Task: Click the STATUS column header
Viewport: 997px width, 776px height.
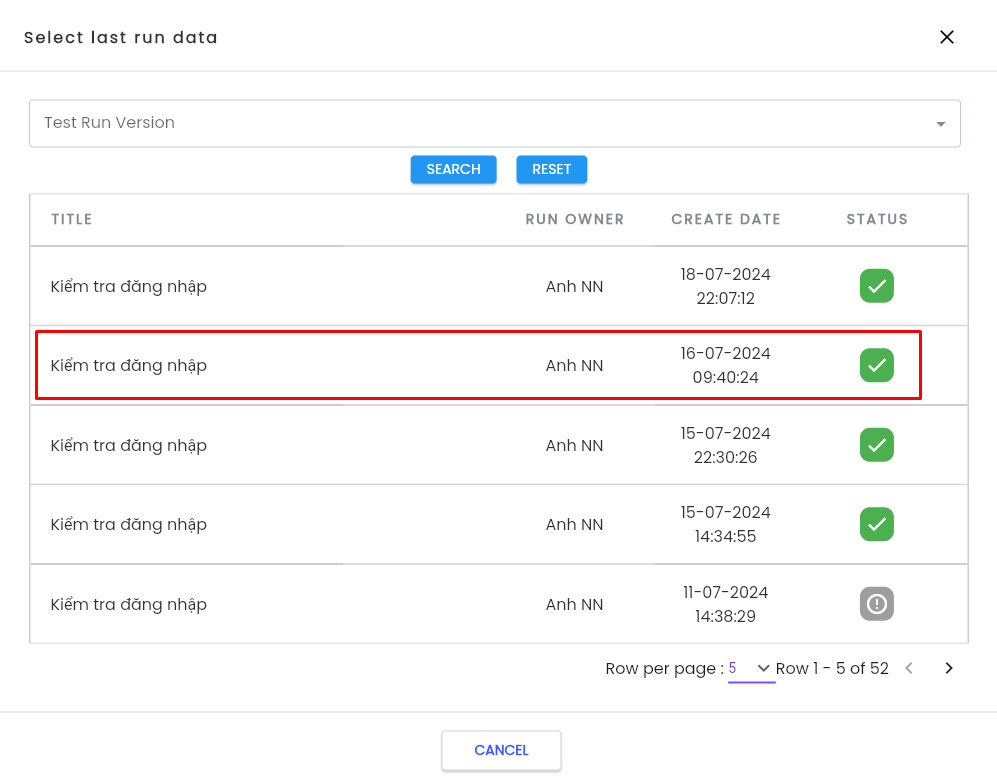Action: pos(877,219)
